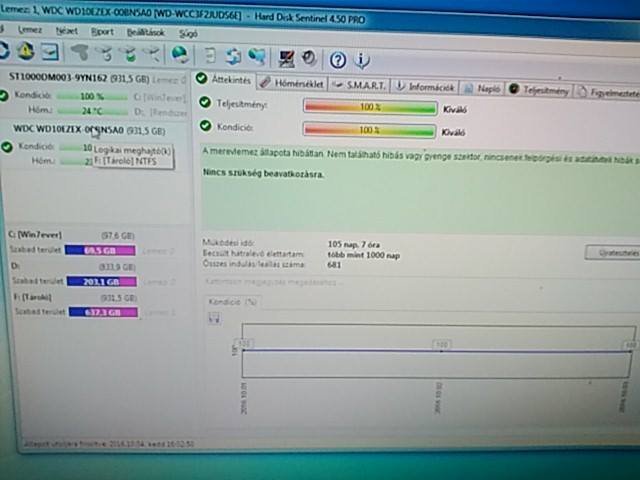Click the status bar last update text
This screenshot has height=480, width=640.
(109, 443)
